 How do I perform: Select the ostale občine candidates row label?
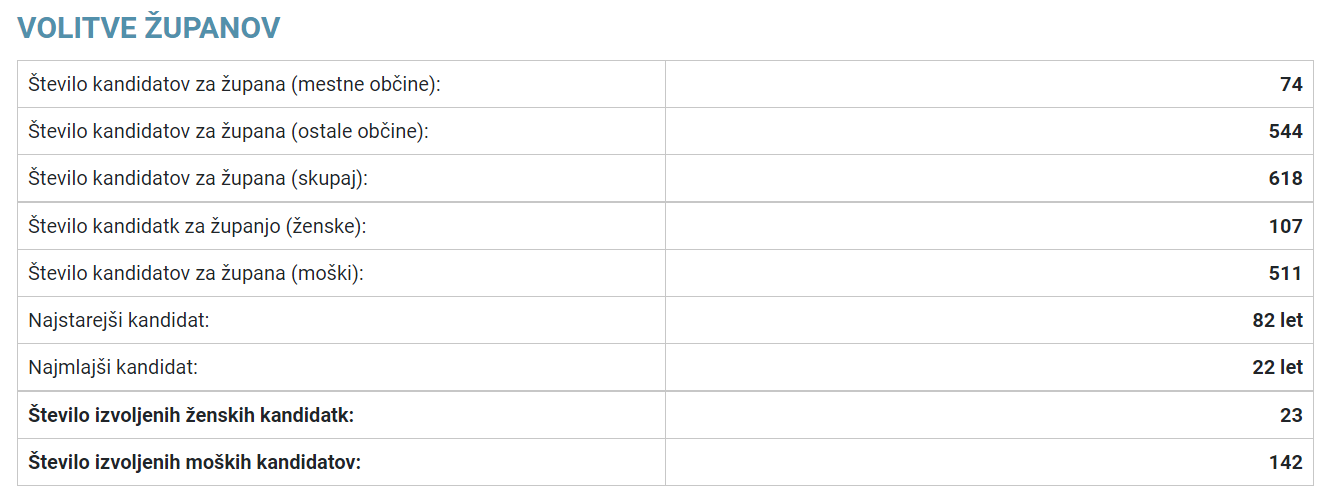coord(229,131)
